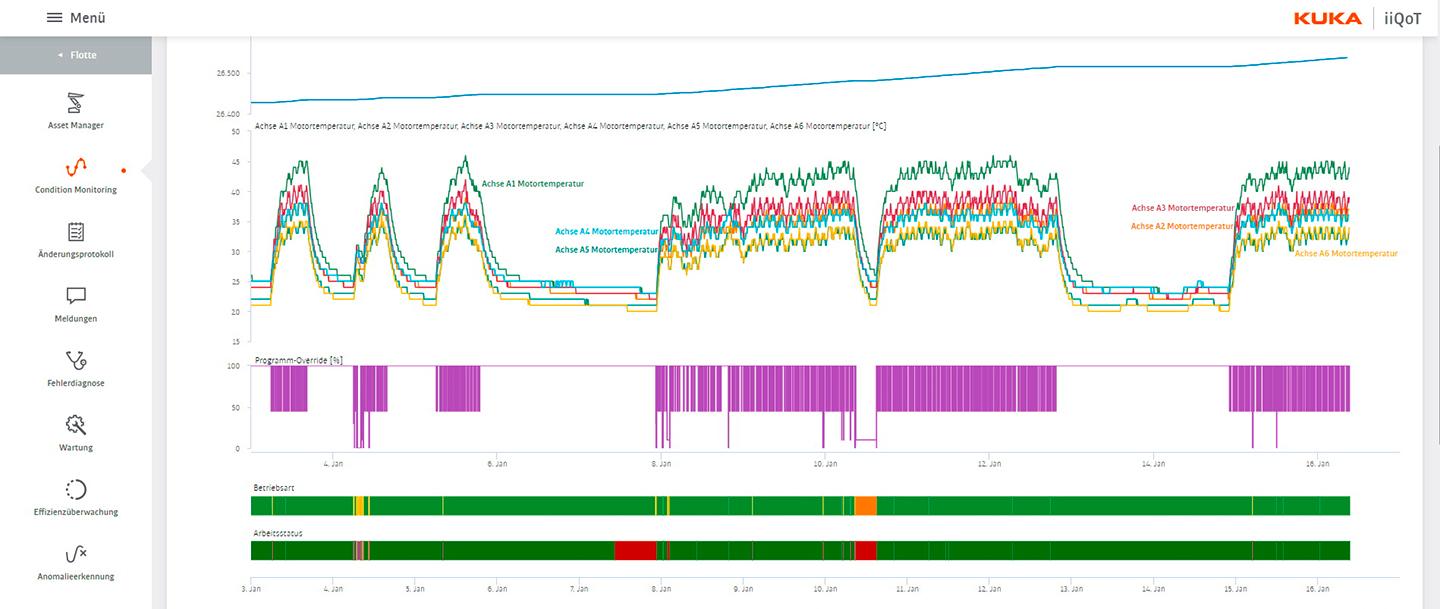Click the KUKA logo
Screen dimensions: 1440x609
coord(1327,18)
